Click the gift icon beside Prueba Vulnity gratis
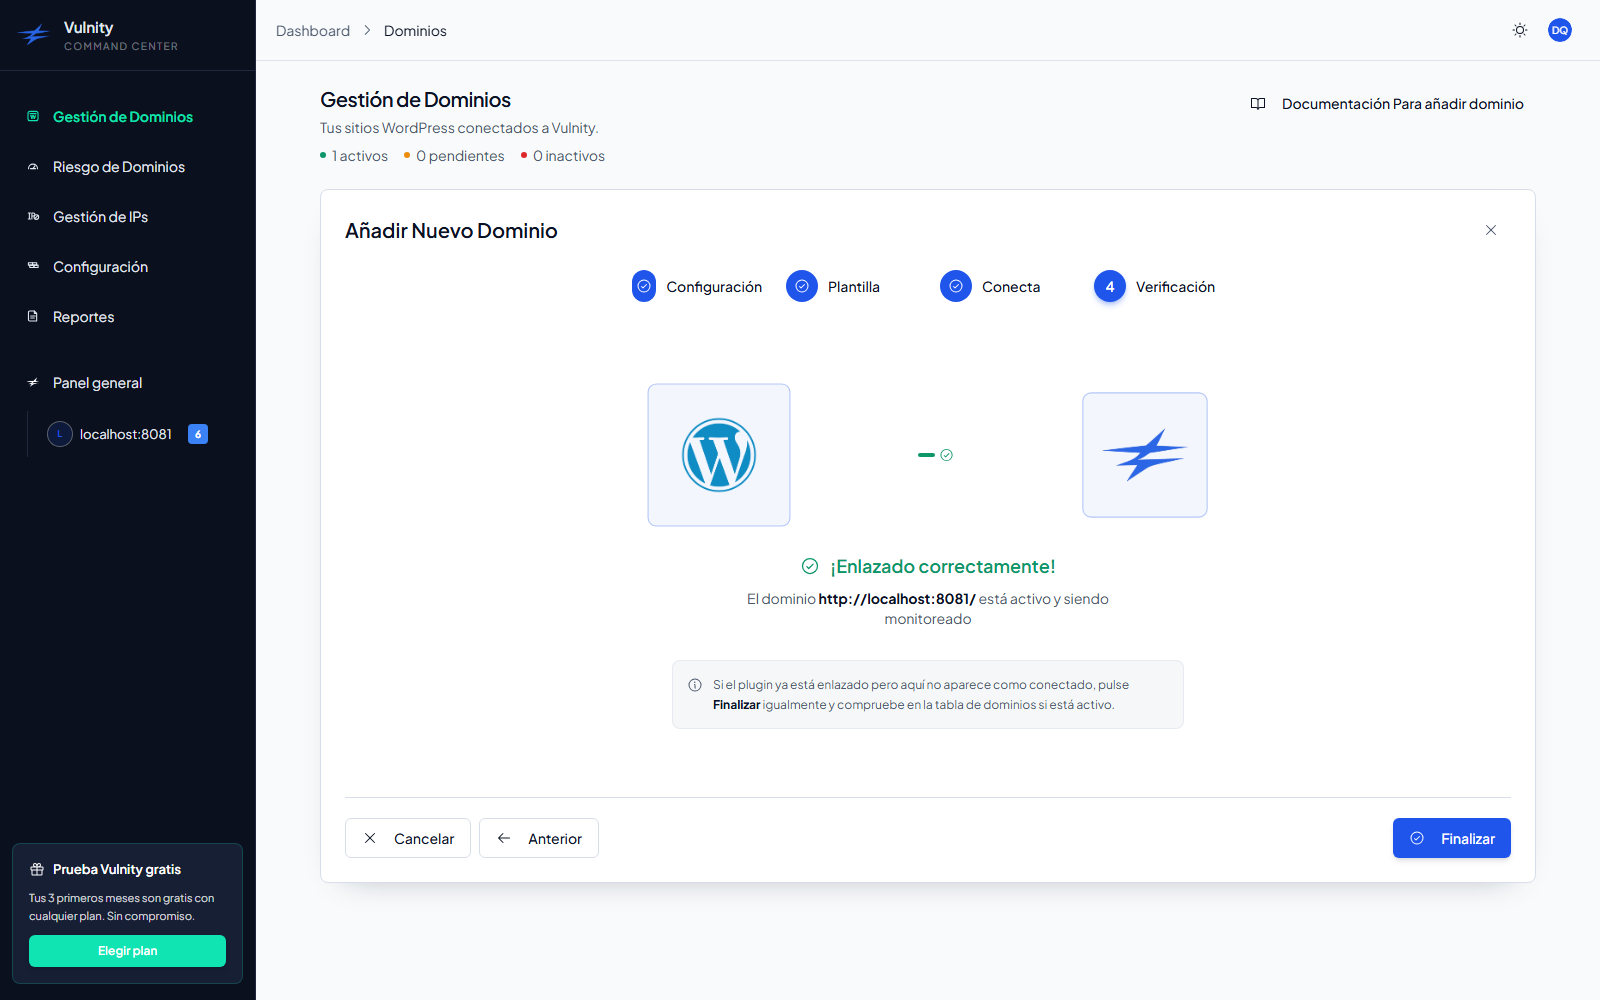1600x1000 pixels. click(37, 869)
